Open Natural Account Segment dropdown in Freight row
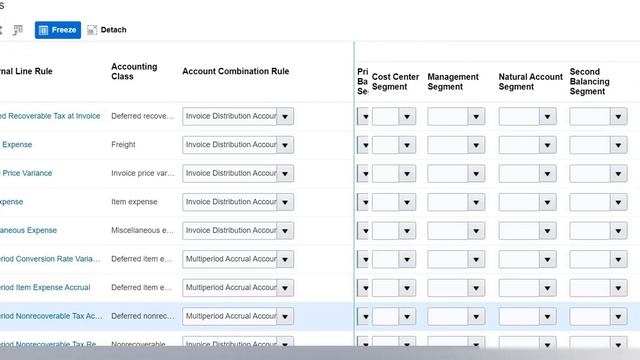This screenshot has height=360, width=640. tap(547, 145)
